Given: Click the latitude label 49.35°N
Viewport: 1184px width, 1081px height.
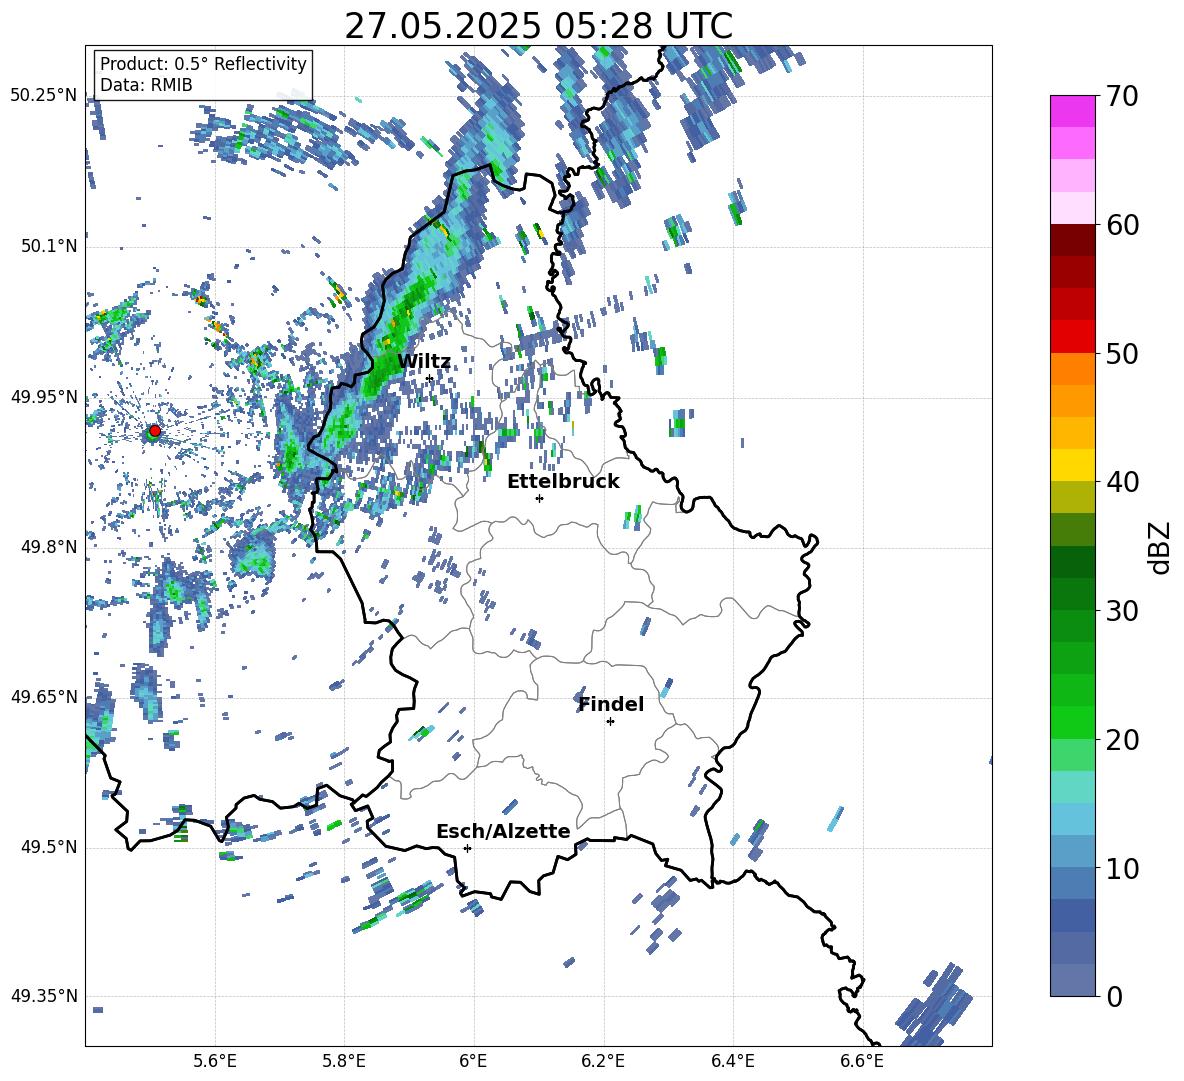Looking at the screenshot, I should tap(44, 996).
